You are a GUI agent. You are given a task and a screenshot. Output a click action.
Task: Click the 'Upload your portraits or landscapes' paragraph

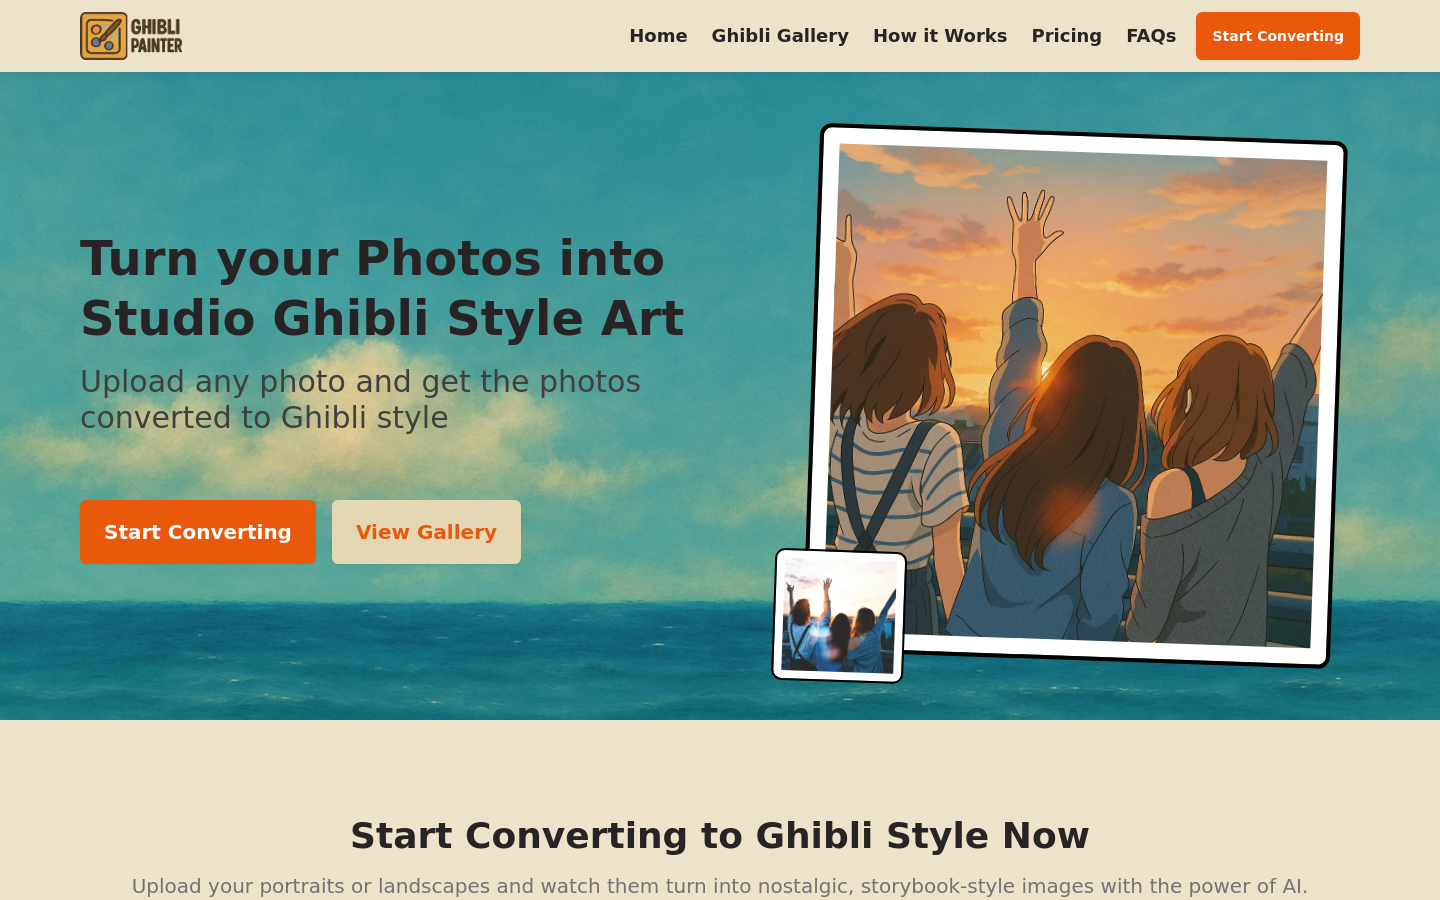(x=720, y=886)
